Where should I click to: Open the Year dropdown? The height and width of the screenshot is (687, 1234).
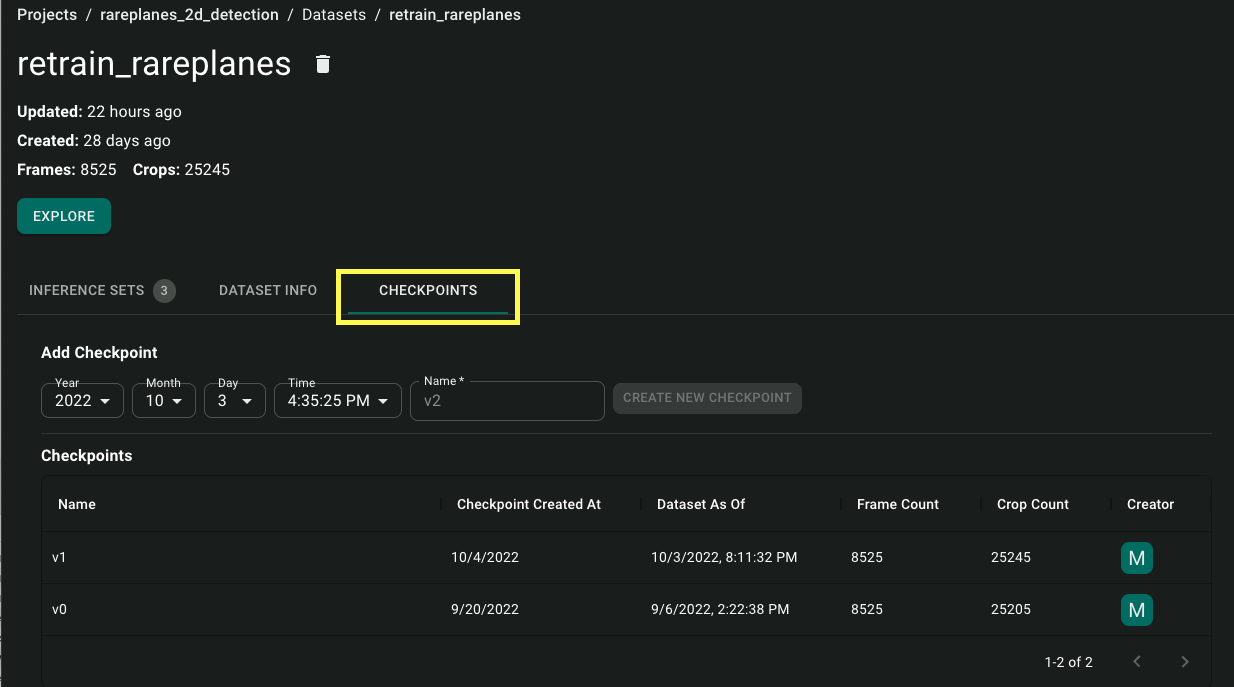(x=82, y=401)
